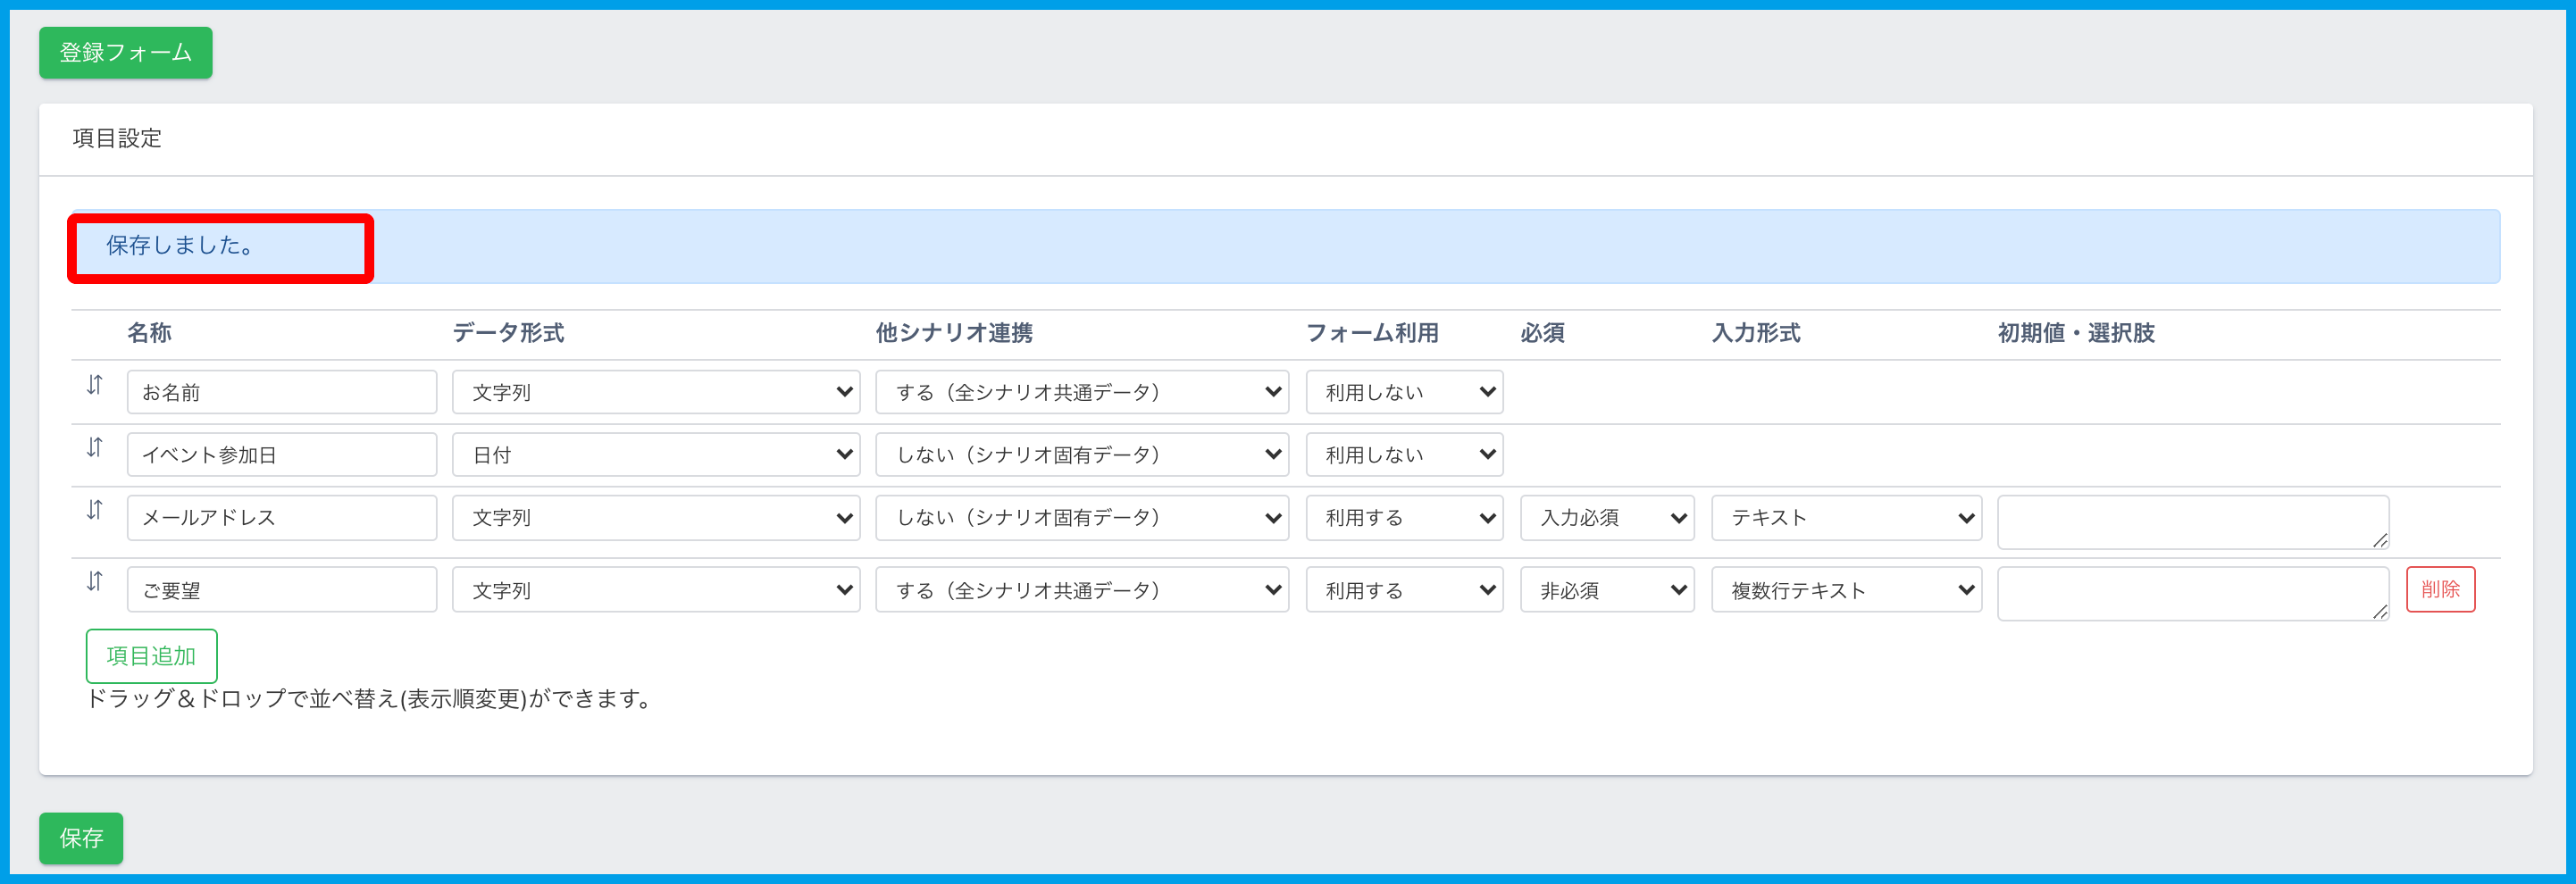Image resolution: width=2576 pixels, height=884 pixels.
Task: Click initial value textarea for メールアドレス row
Action: click(x=2191, y=522)
